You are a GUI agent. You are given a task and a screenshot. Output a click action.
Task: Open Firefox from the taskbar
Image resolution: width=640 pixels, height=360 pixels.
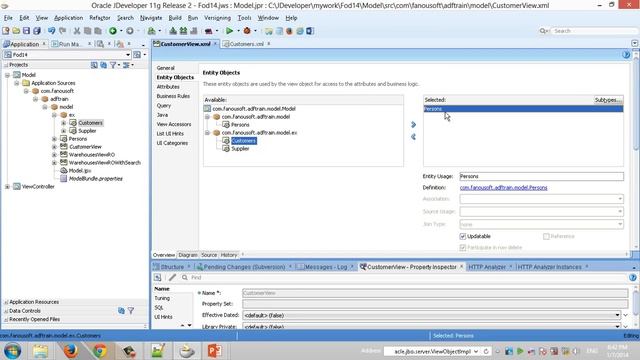tap(70, 351)
